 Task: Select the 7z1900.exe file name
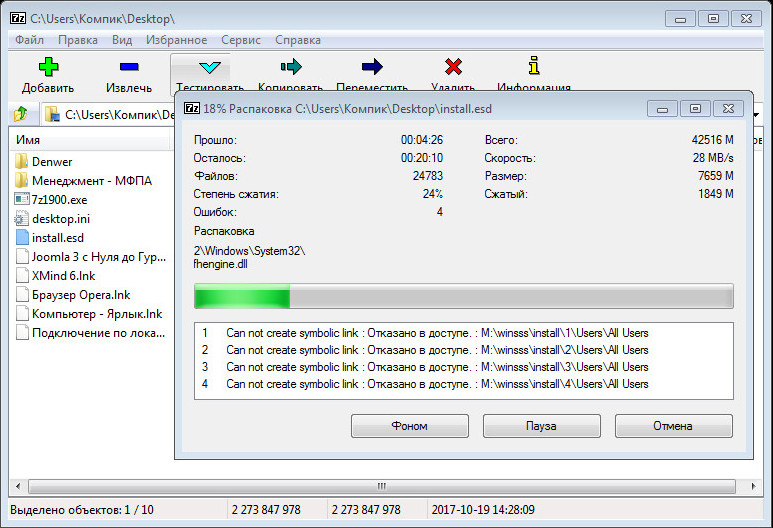tap(59, 200)
